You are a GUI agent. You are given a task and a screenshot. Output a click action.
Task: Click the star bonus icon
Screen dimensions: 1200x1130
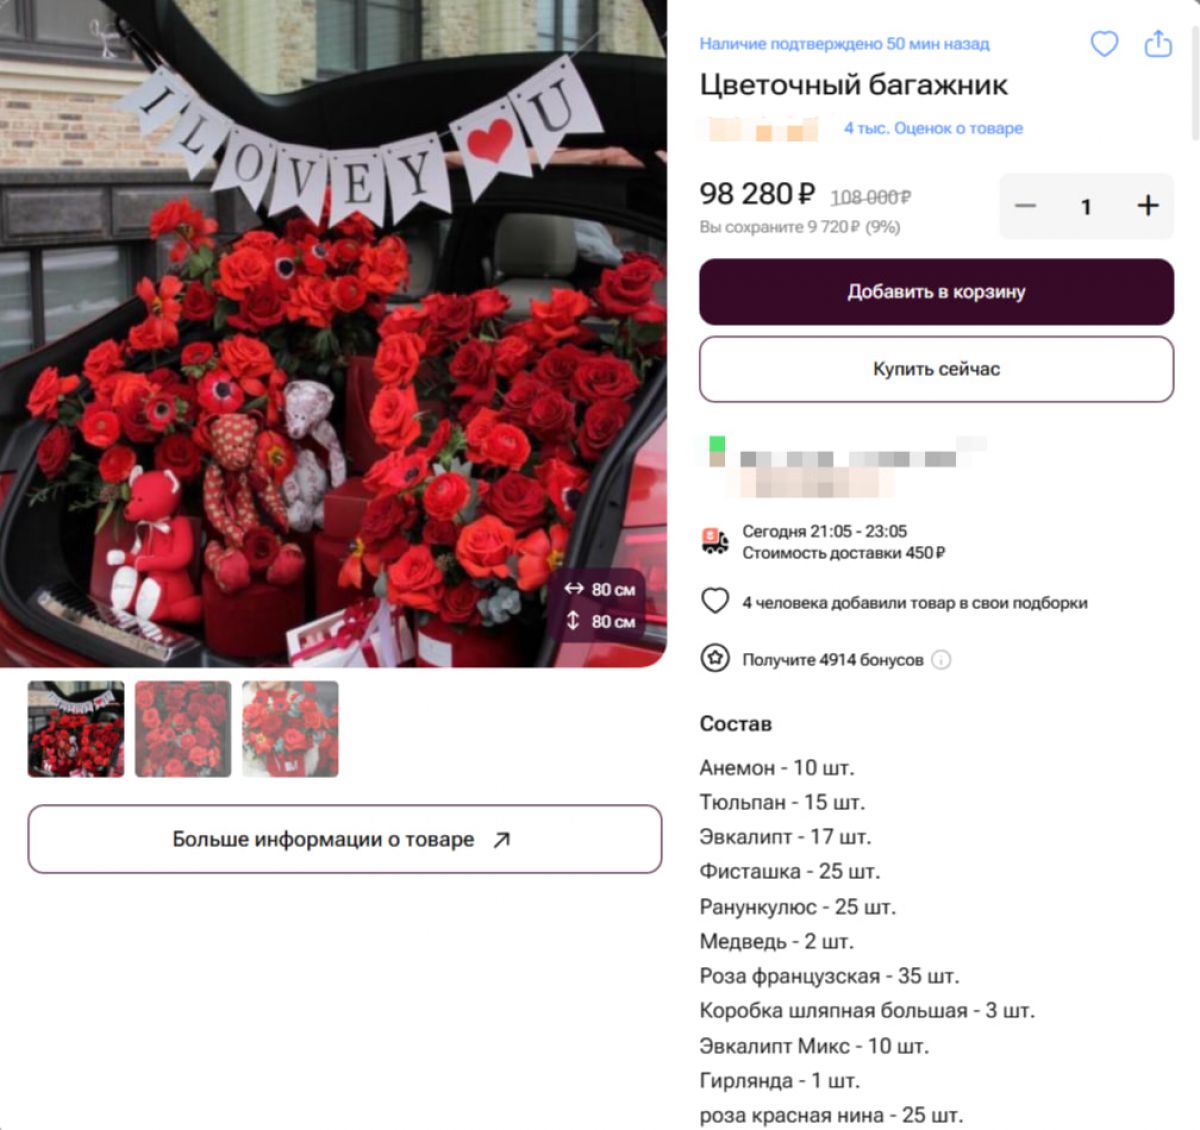point(714,659)
